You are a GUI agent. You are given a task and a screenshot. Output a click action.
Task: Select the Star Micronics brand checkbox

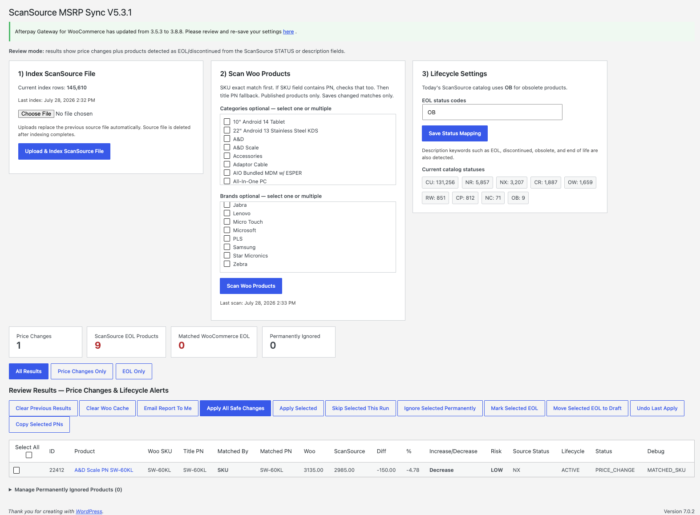click(x=227, y=256)
